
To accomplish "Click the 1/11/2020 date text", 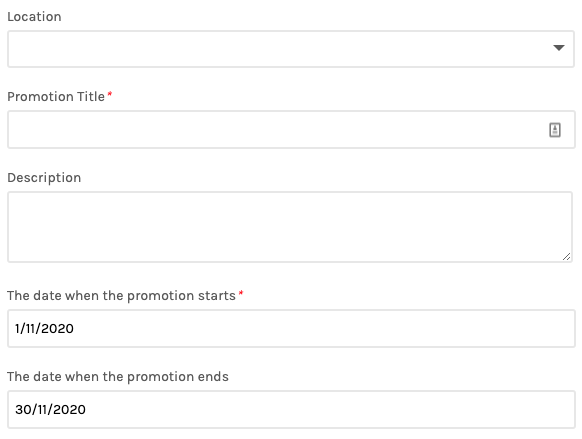I will 44,328.
